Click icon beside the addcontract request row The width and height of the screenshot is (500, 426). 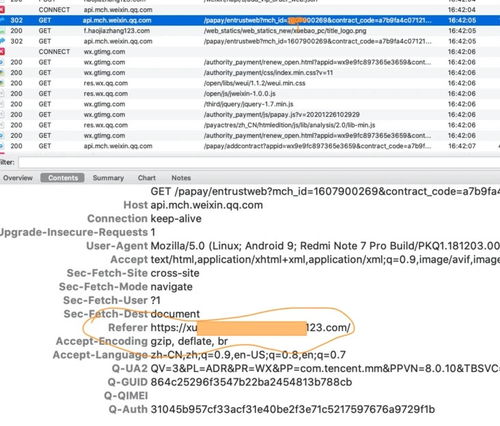2,146
